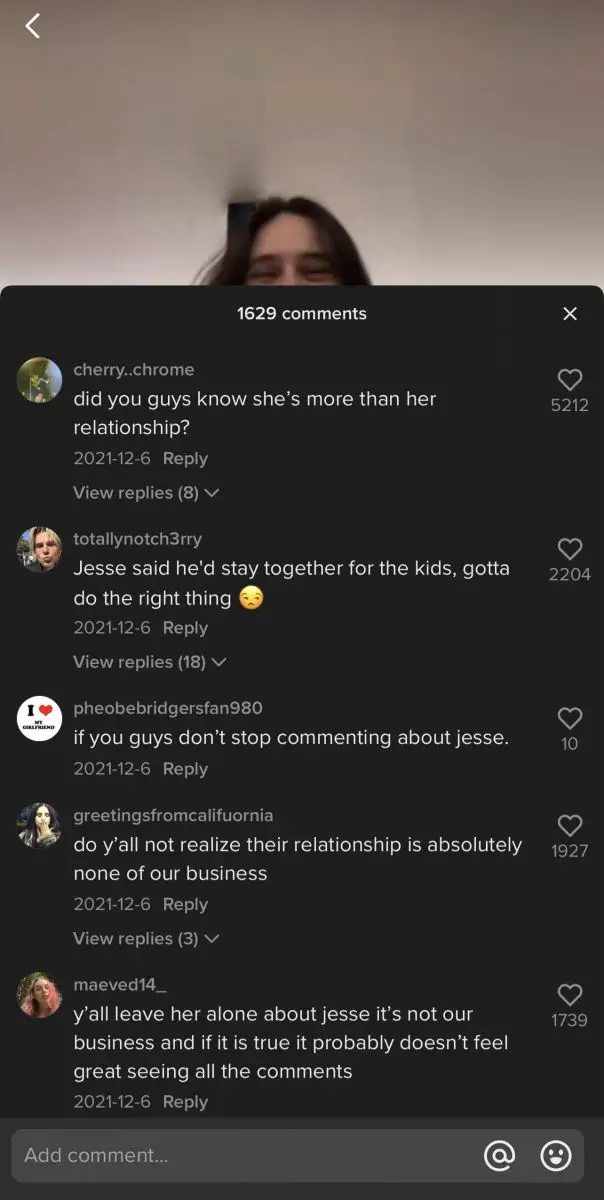Close the comments panel
The width and height of the screenshot is (604, 1200).
click(x=570, y=314)
